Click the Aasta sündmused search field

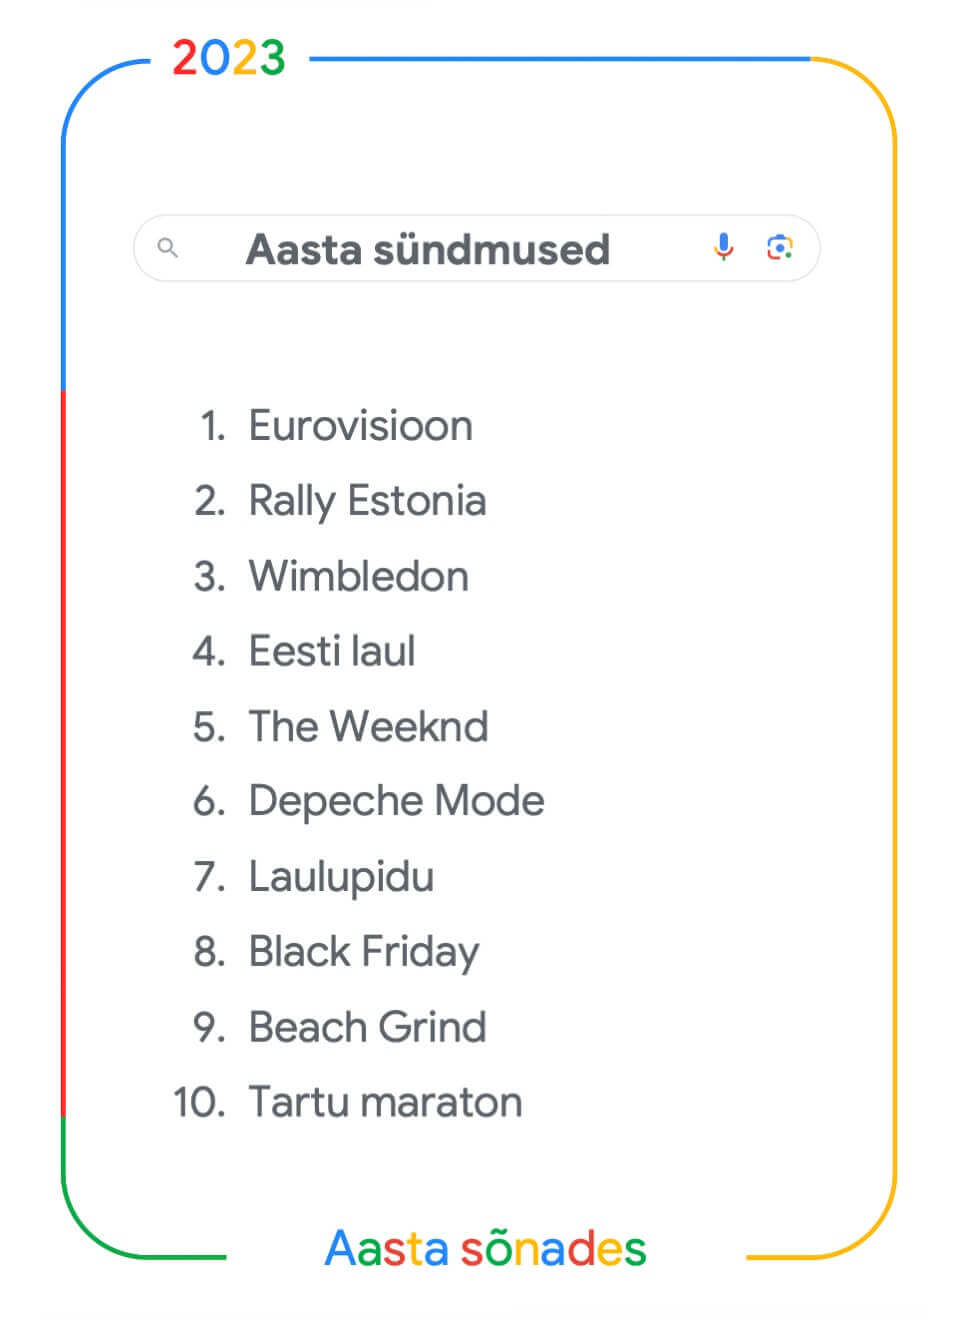tap(477, 248)
